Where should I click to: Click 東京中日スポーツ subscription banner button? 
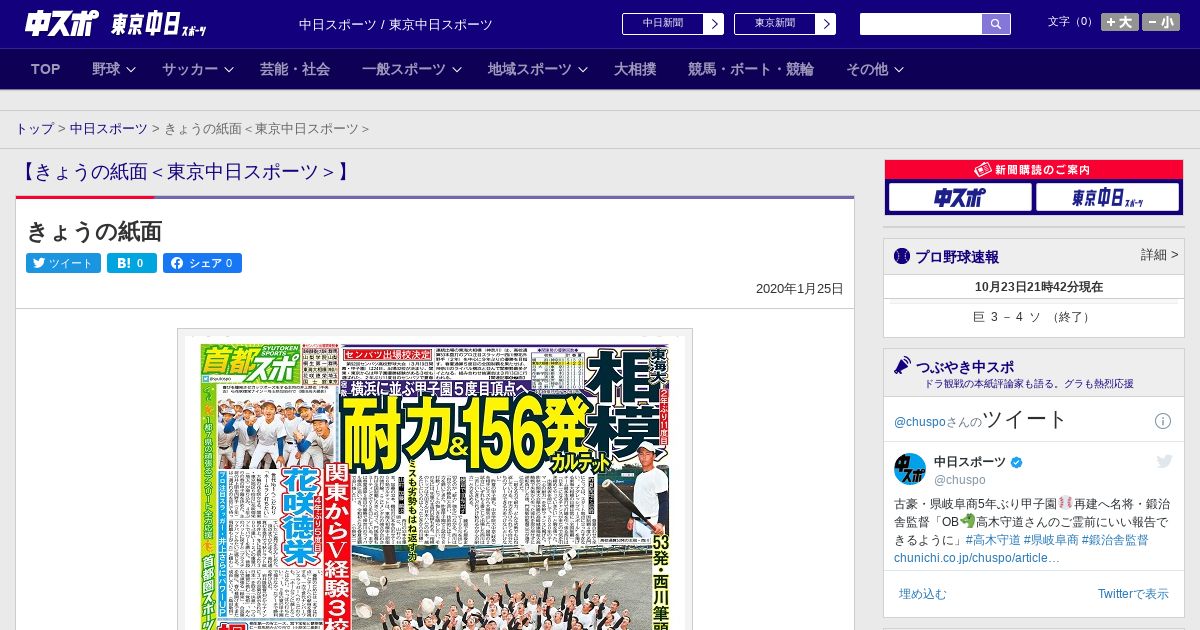1107,197
